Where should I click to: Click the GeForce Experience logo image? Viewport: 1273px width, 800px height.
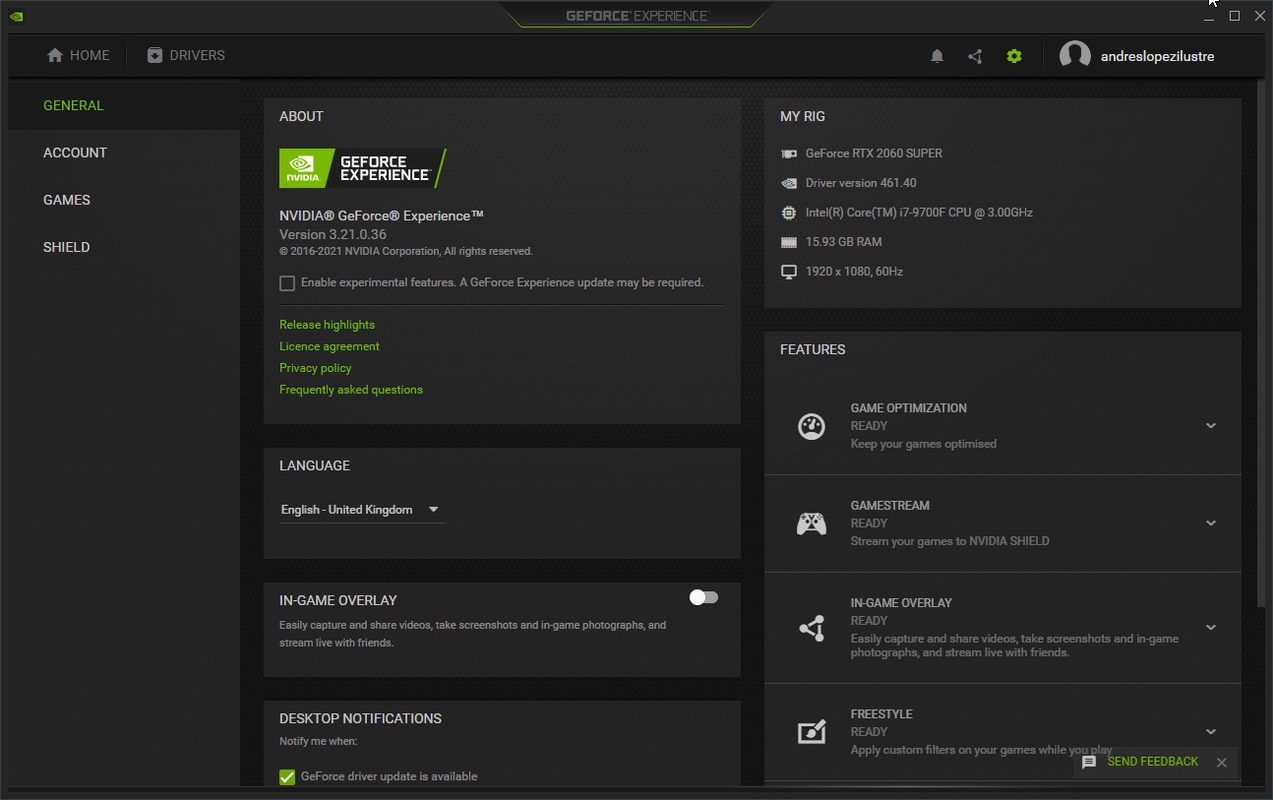point(362,168)
